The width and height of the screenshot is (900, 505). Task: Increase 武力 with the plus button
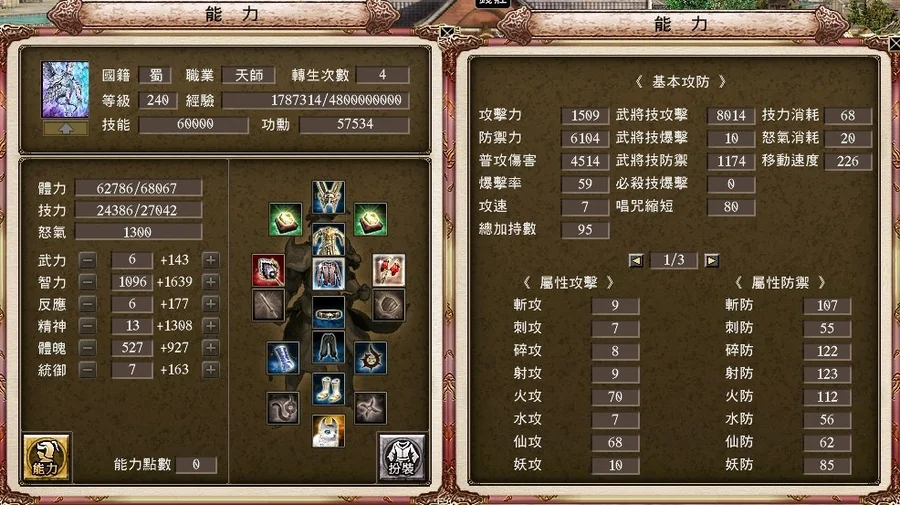tap(211, 260)
